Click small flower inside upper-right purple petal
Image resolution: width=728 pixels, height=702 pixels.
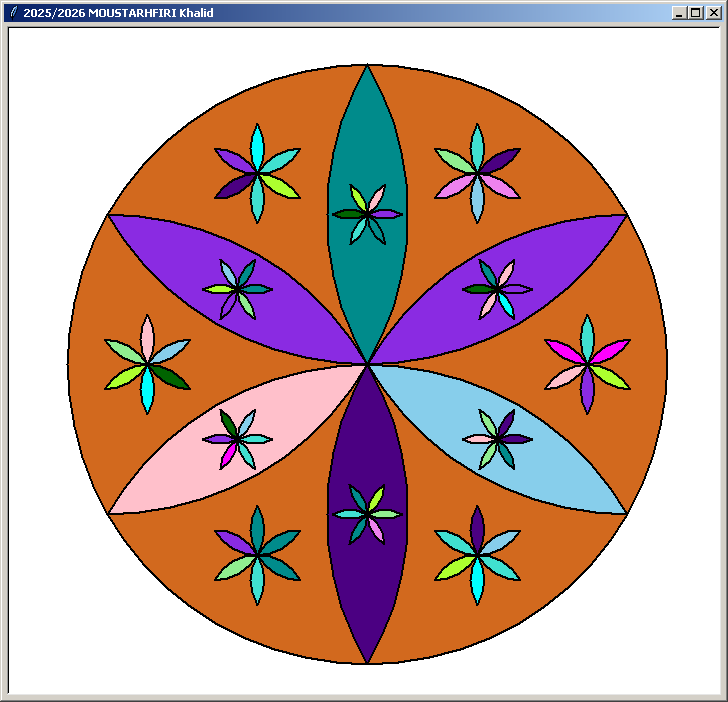point(497,289)
